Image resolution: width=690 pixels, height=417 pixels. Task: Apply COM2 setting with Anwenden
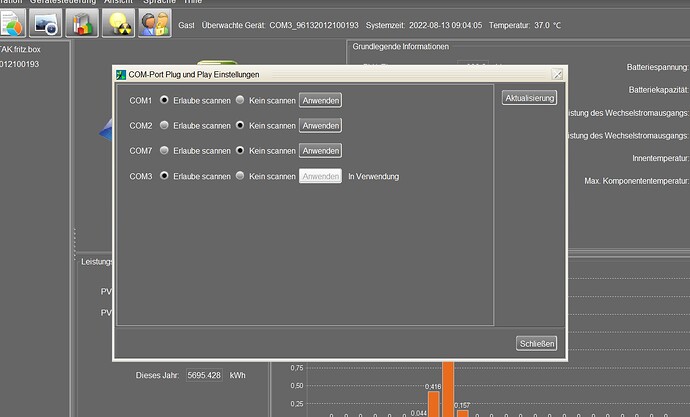click(x=320, y=125)
